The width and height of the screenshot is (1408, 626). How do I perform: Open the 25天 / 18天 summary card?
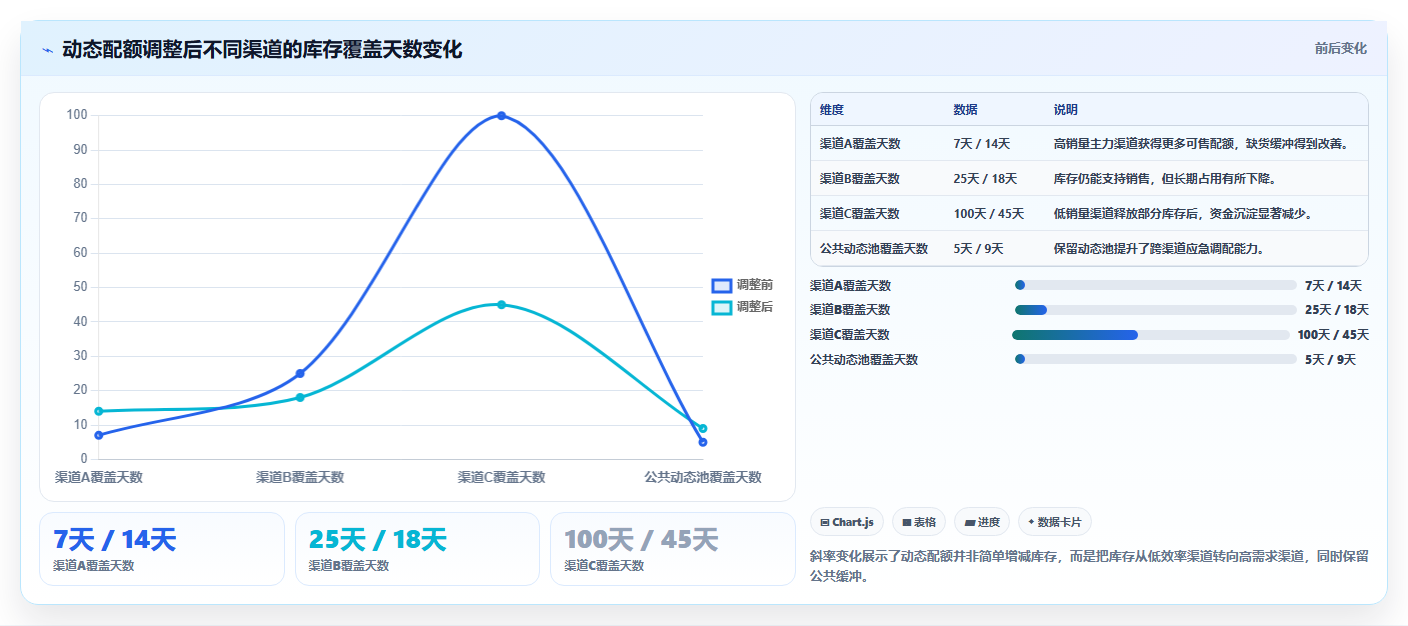417,549
